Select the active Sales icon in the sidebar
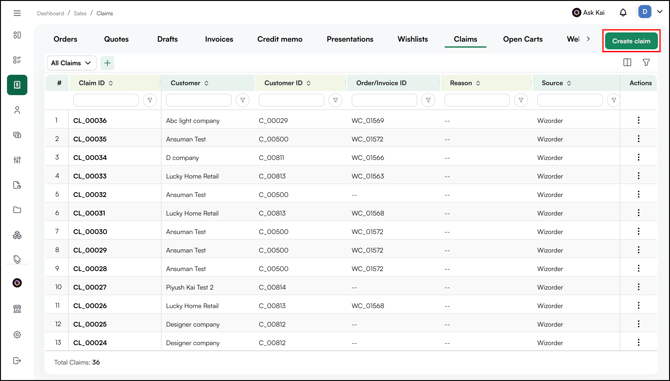This screenshot has width=670, height=381. 17,85
